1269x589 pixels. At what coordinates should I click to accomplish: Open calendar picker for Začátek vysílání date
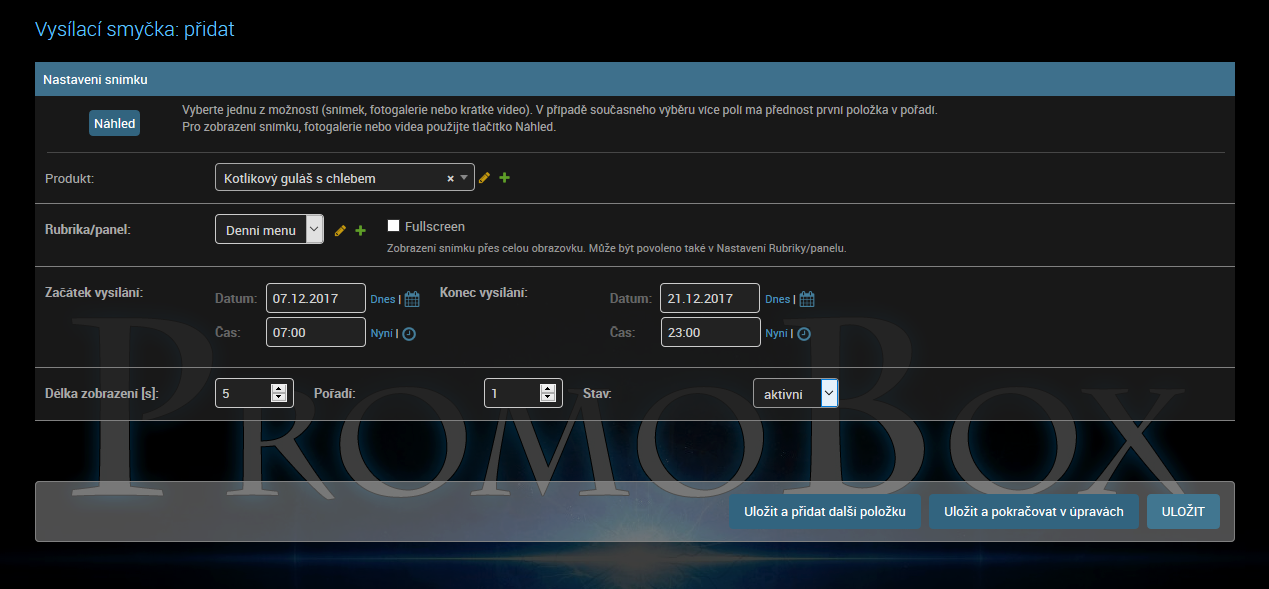click(412, 299)
